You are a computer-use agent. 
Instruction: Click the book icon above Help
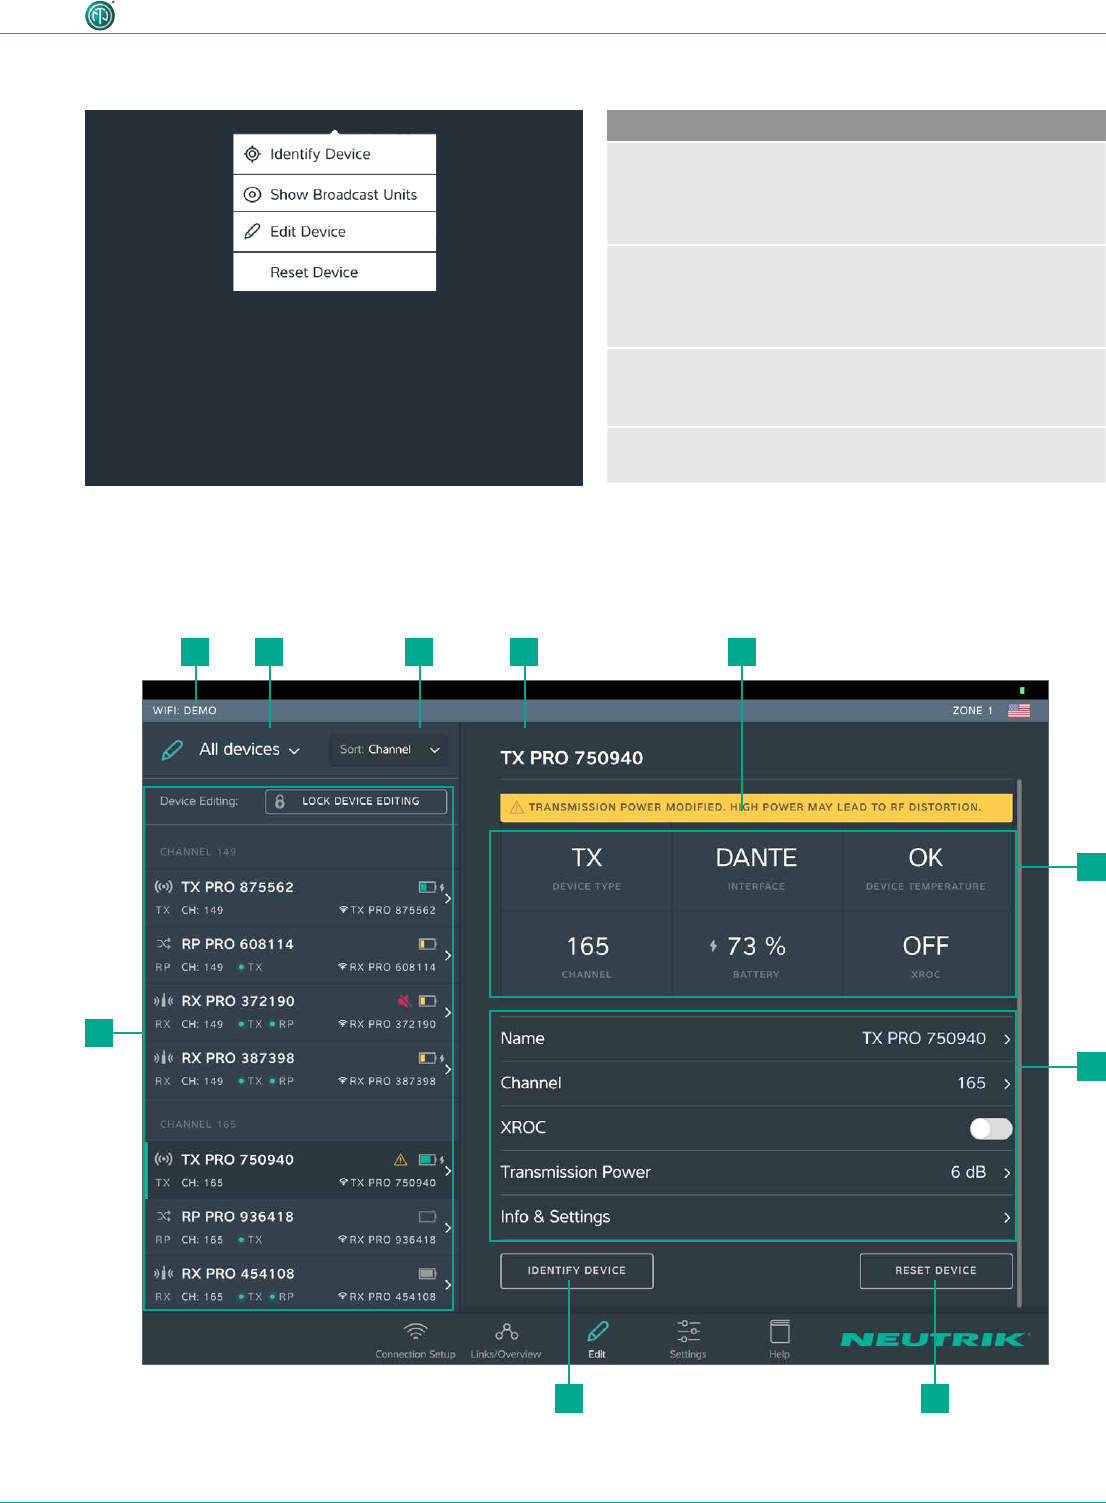[x=780, y=1331]
